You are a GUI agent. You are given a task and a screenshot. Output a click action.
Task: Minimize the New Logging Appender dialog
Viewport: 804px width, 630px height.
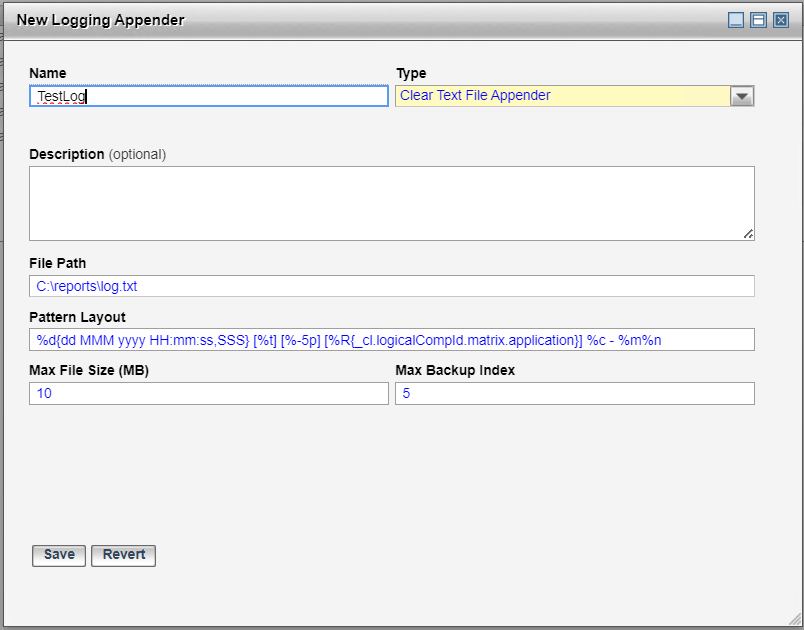[x=736, y=20]
